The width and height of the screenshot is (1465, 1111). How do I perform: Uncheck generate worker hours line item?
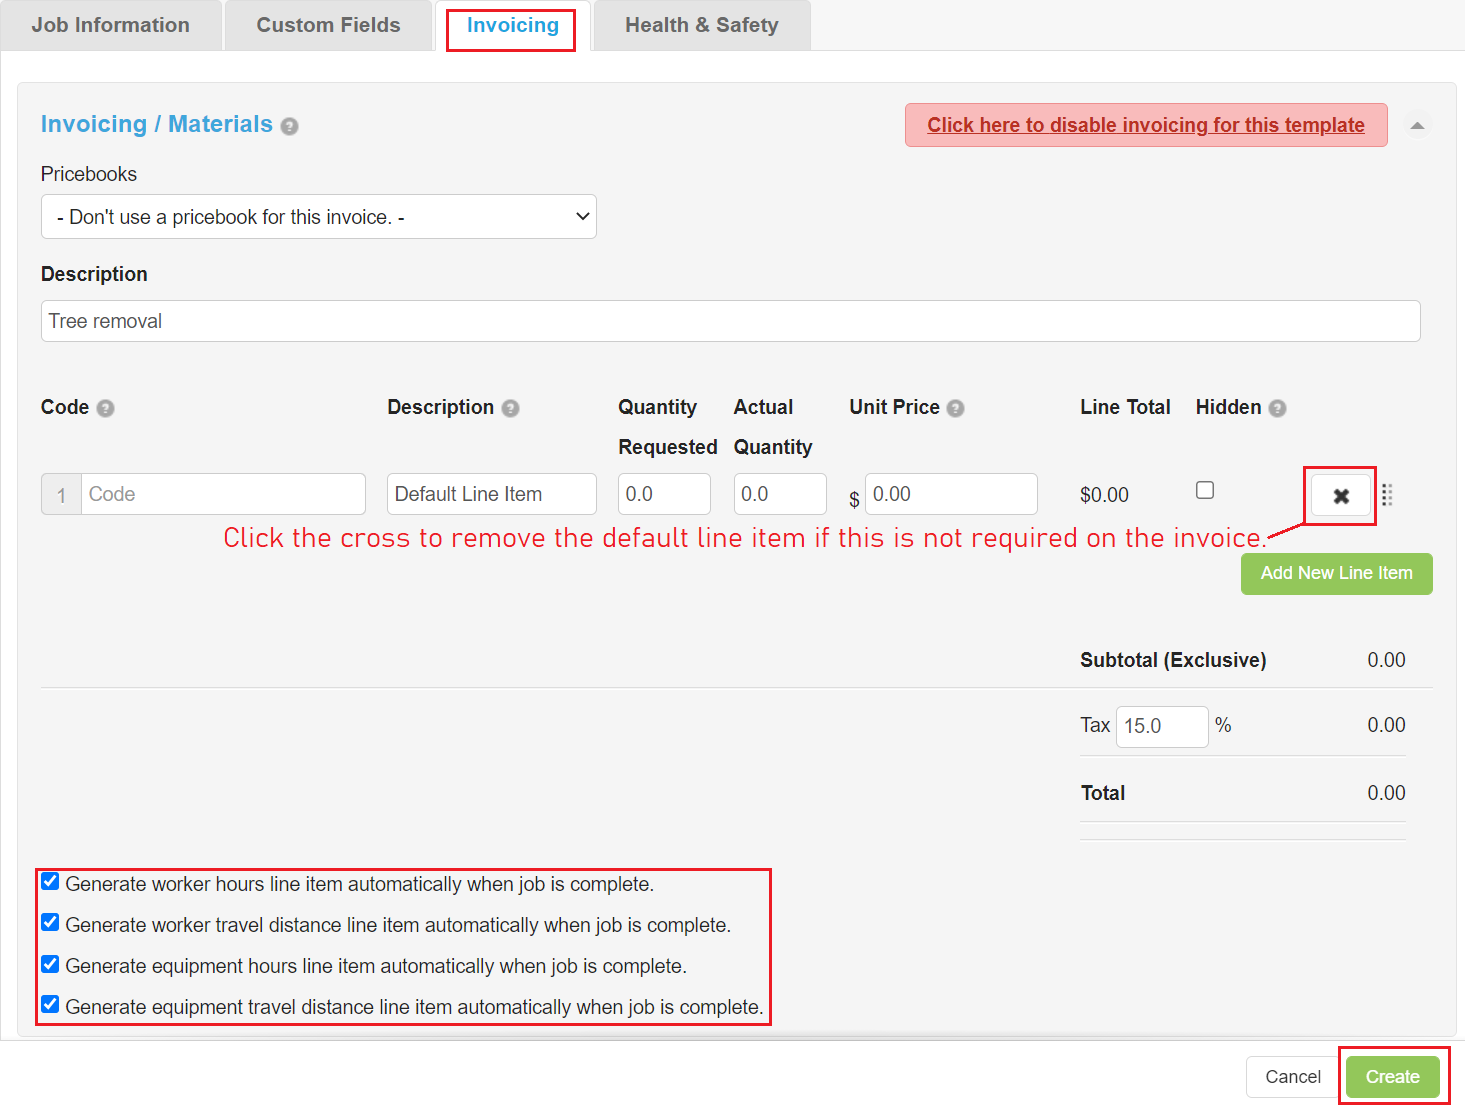[x=50, y=882]
